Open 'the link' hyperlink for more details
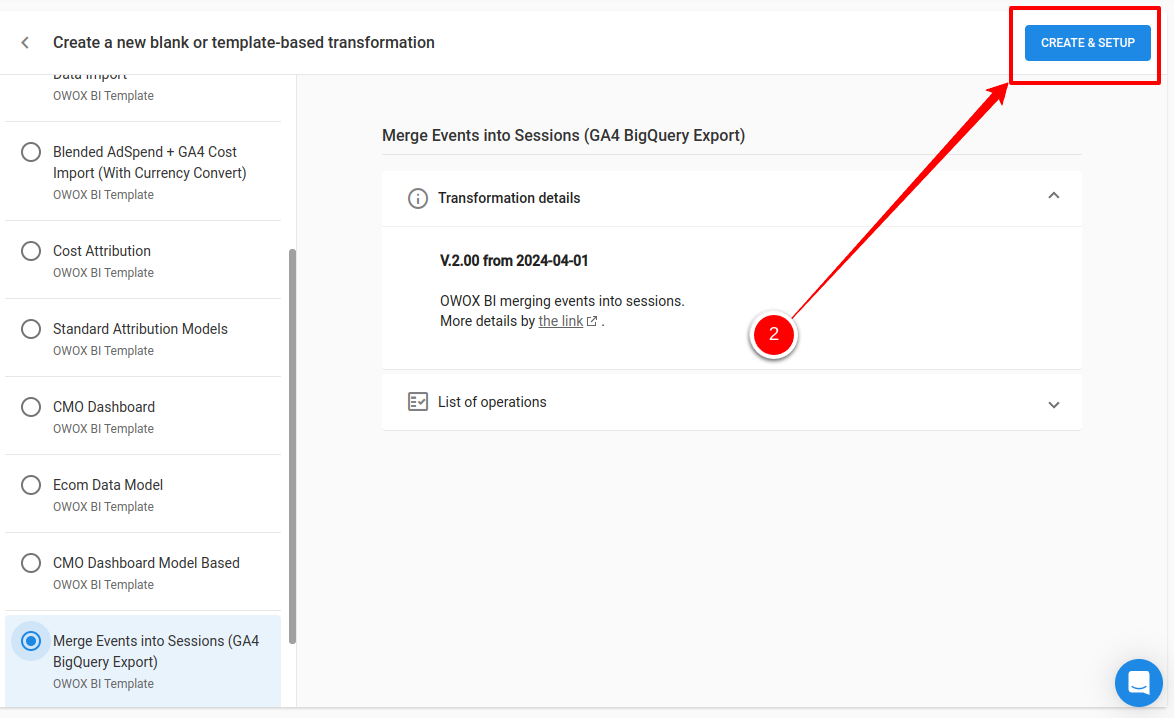 [560, 320]
